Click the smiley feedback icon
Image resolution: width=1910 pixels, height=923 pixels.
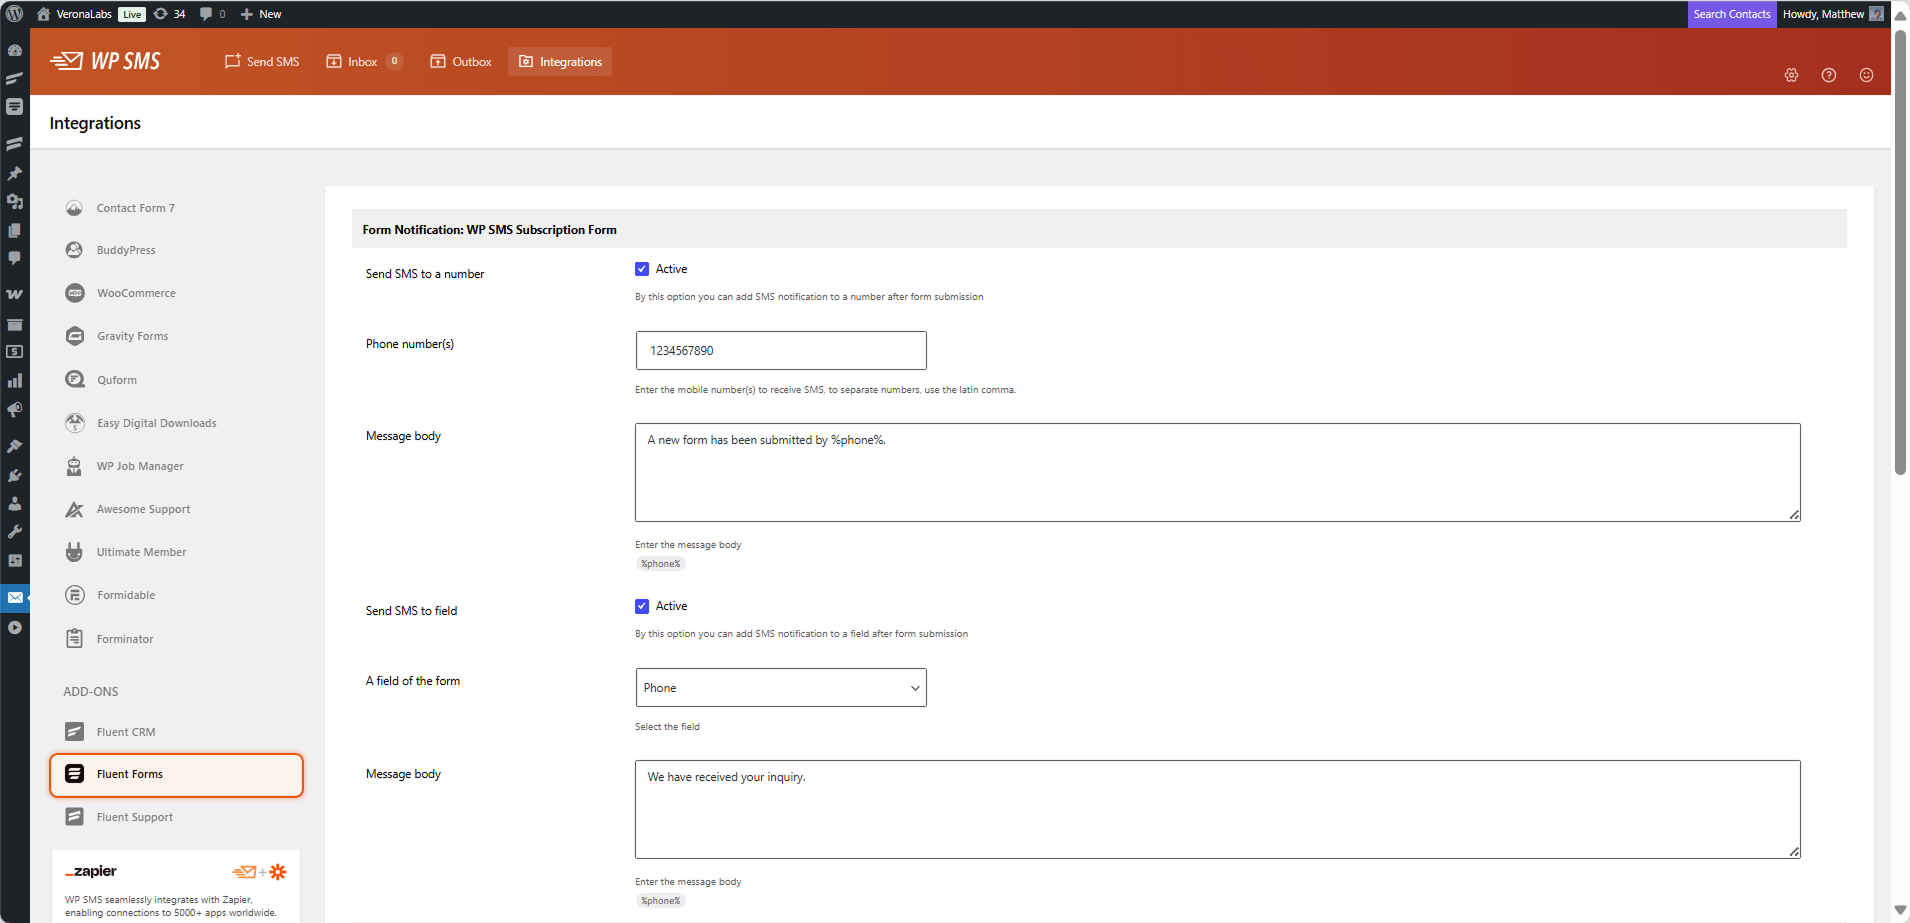(x=1866, y=75)
